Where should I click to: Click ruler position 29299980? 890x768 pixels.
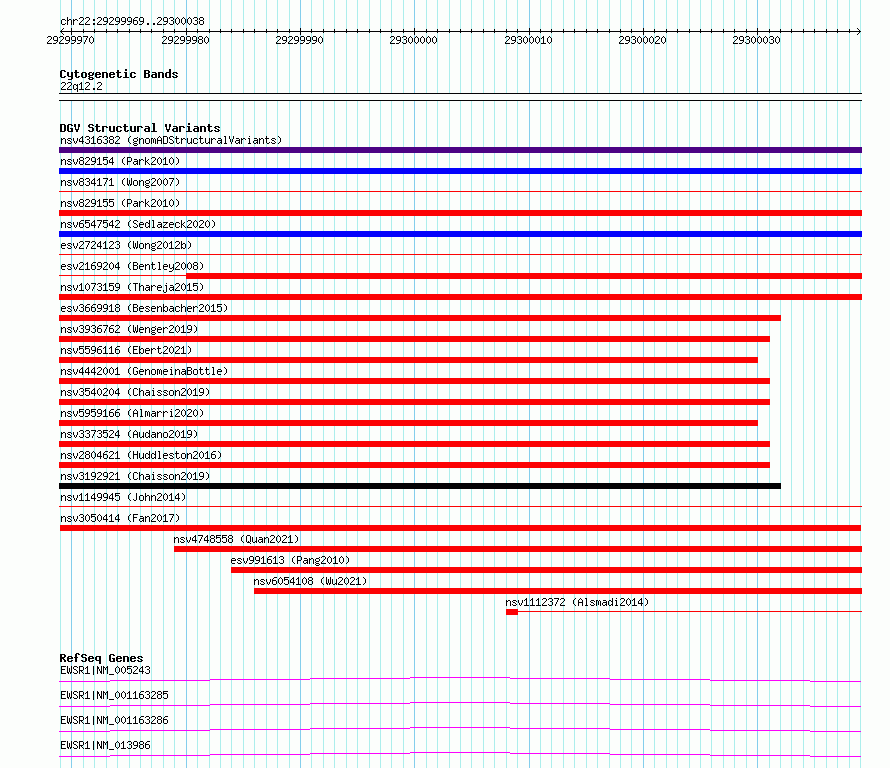(186, 40)
